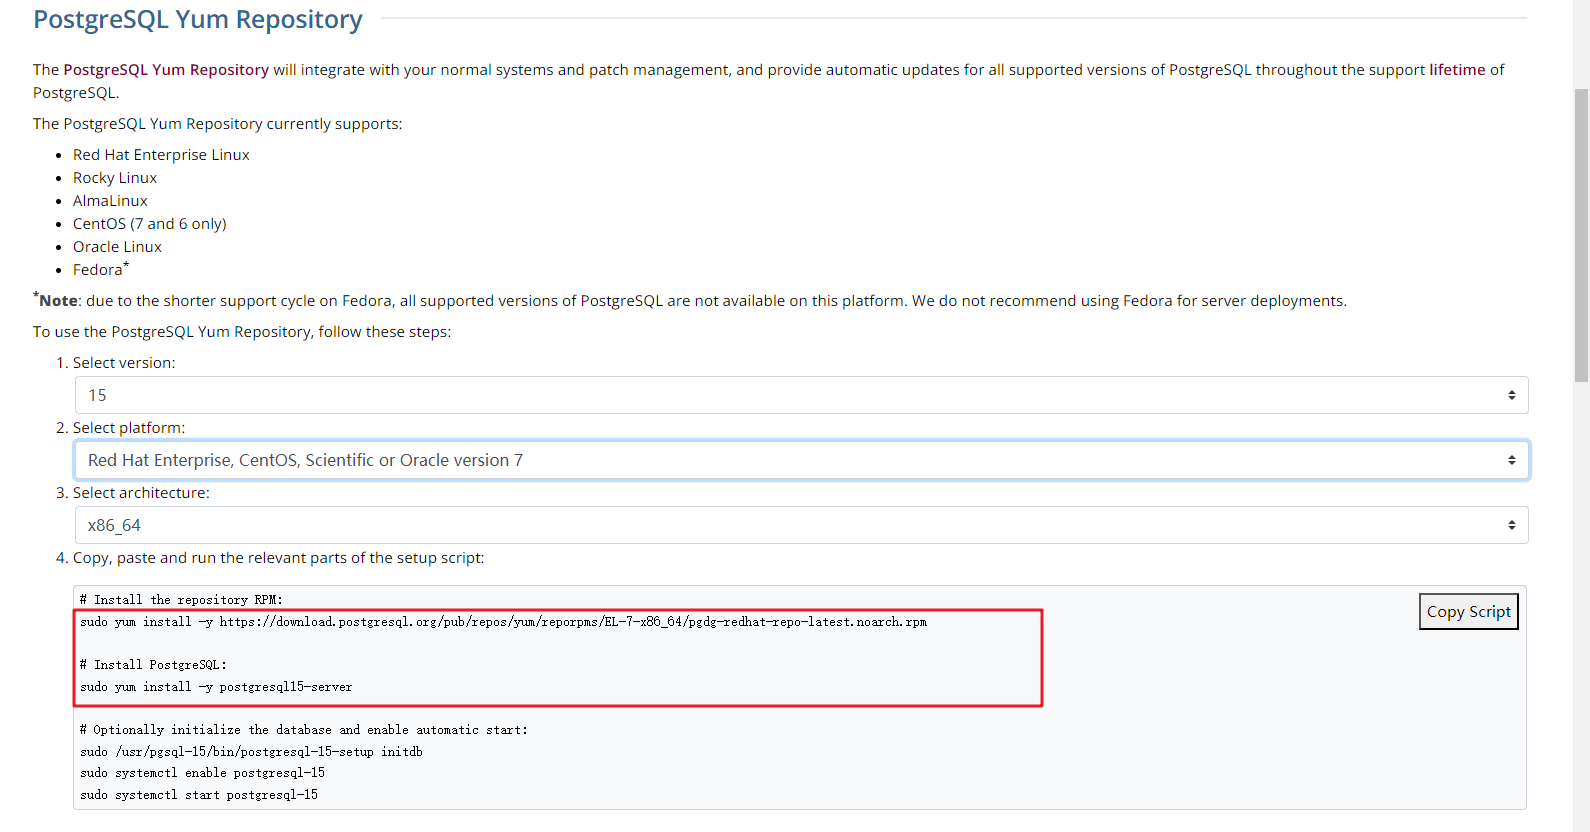Click the systemctl start postgresql-15 line
The image size is (1590, 832).
[199, 795]
